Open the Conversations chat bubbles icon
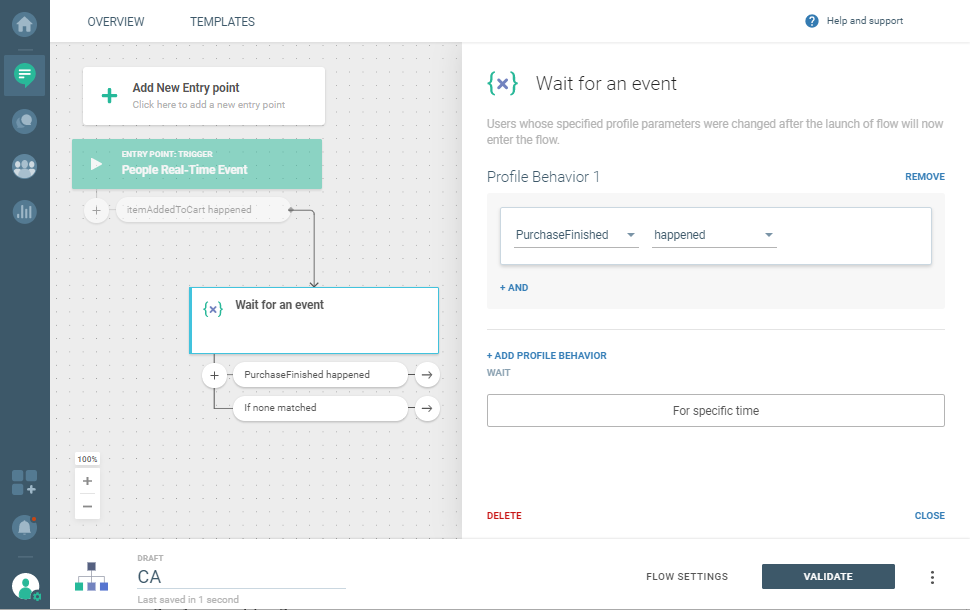The height and width of the screenshot is (610, 970). click(24, 121)
